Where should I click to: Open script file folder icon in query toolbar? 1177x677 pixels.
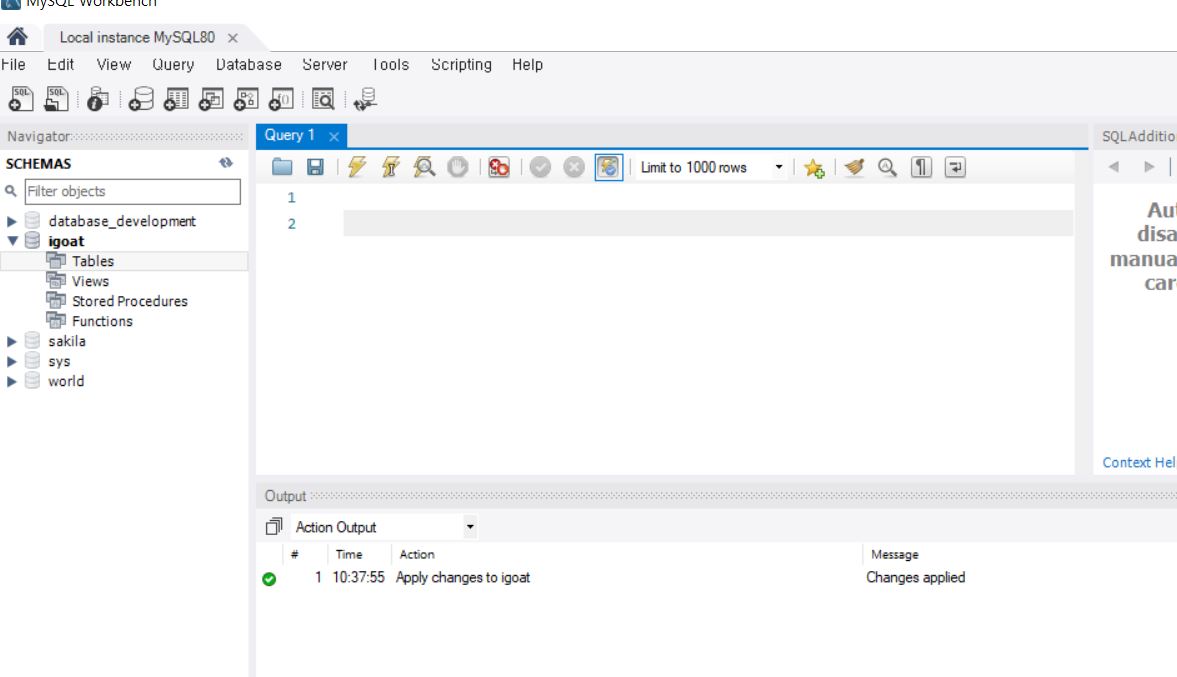tap(282, 167)
